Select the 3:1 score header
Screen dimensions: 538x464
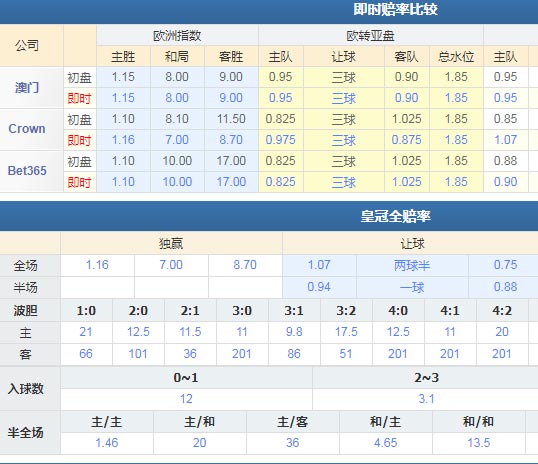294,311
